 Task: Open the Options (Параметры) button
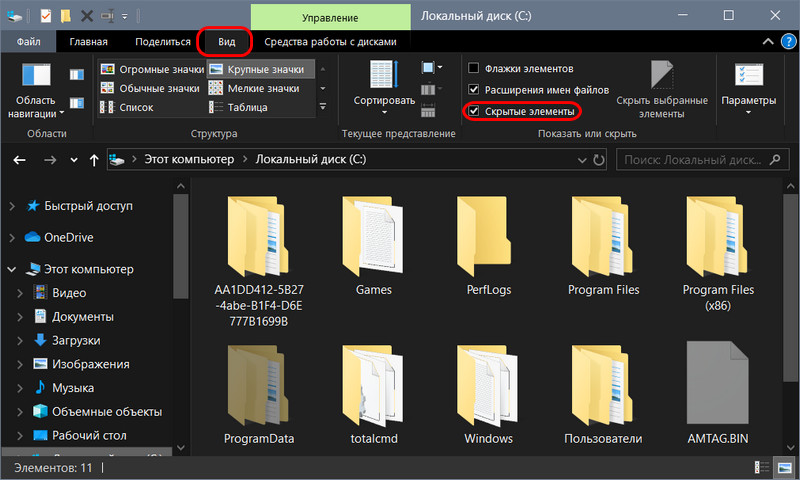[x=748, y=88]
